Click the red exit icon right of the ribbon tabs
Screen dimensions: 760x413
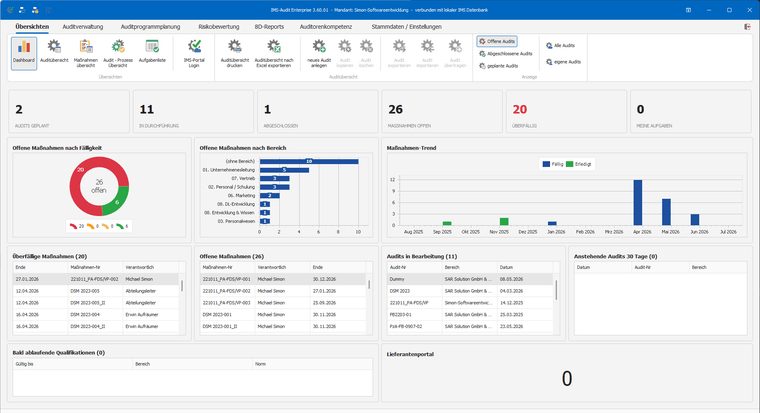[x=747, y=27]
